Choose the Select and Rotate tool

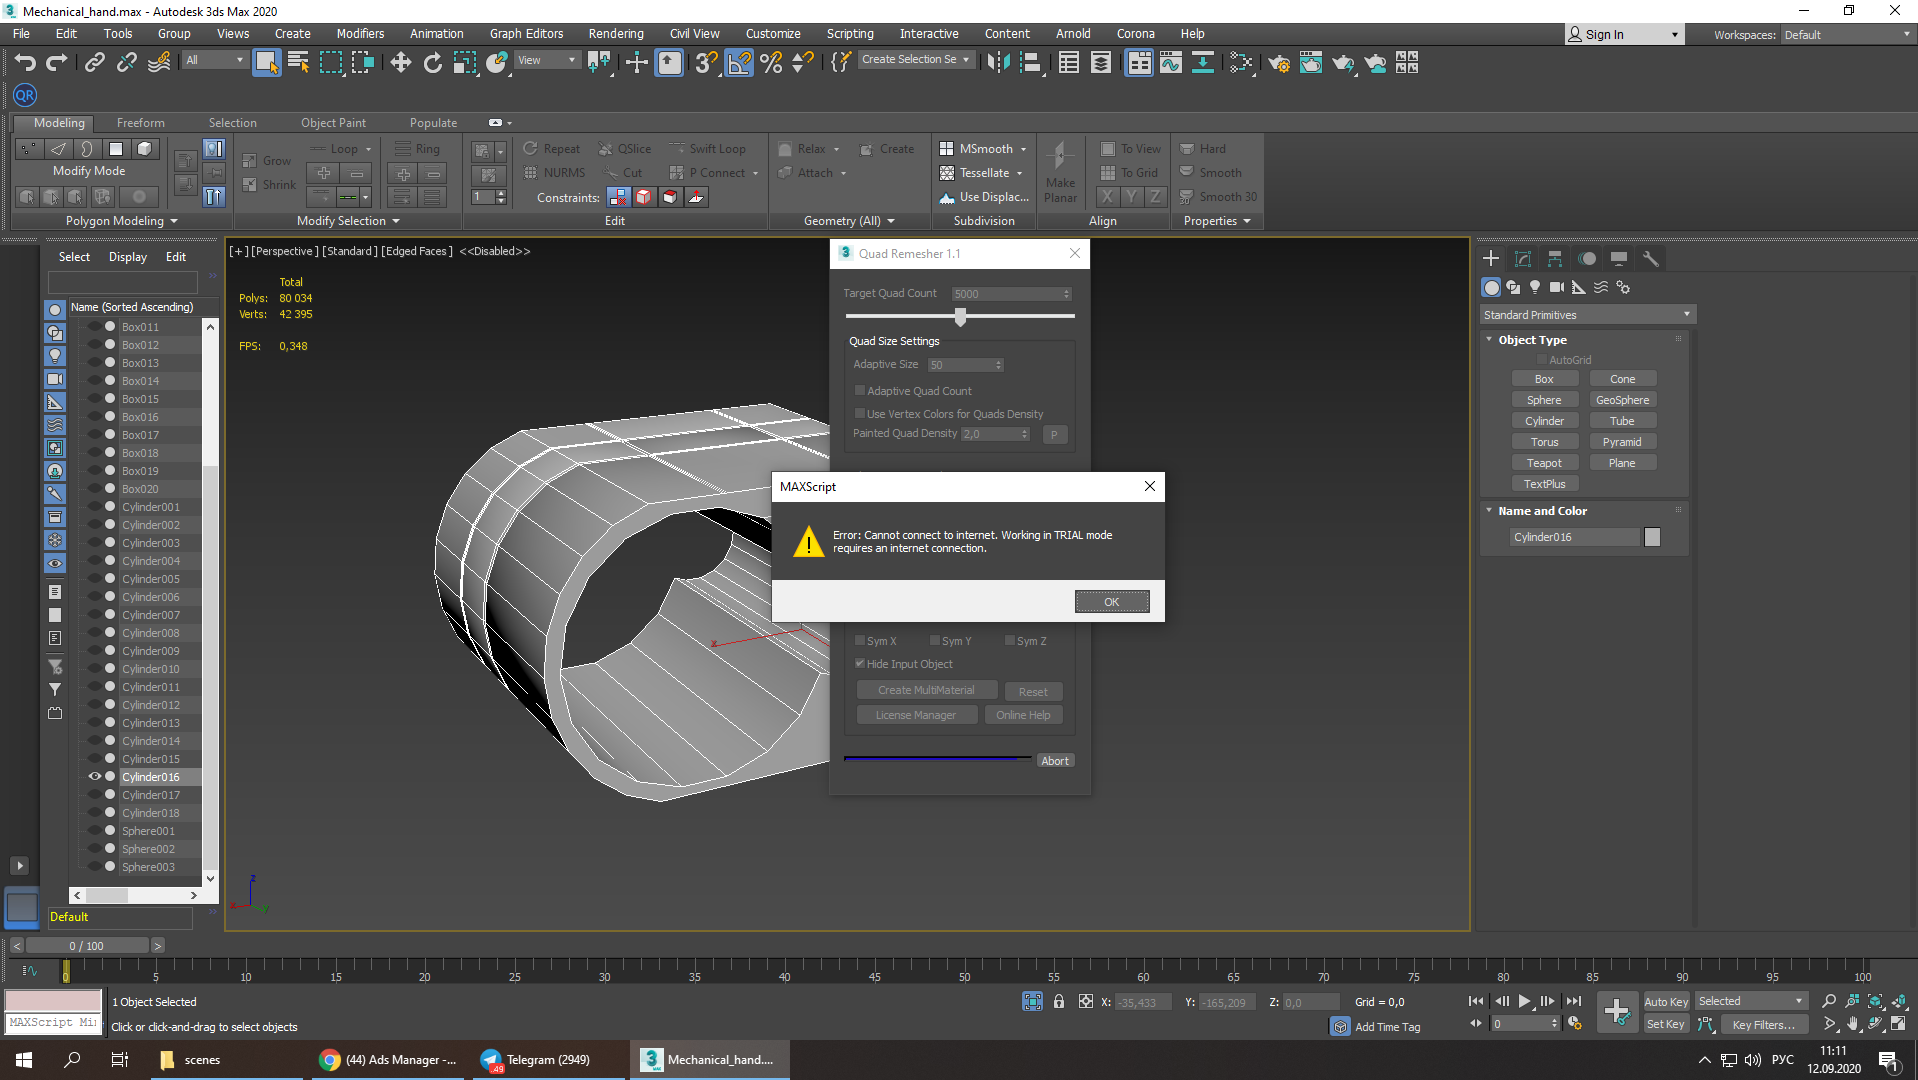pos(433,63)
